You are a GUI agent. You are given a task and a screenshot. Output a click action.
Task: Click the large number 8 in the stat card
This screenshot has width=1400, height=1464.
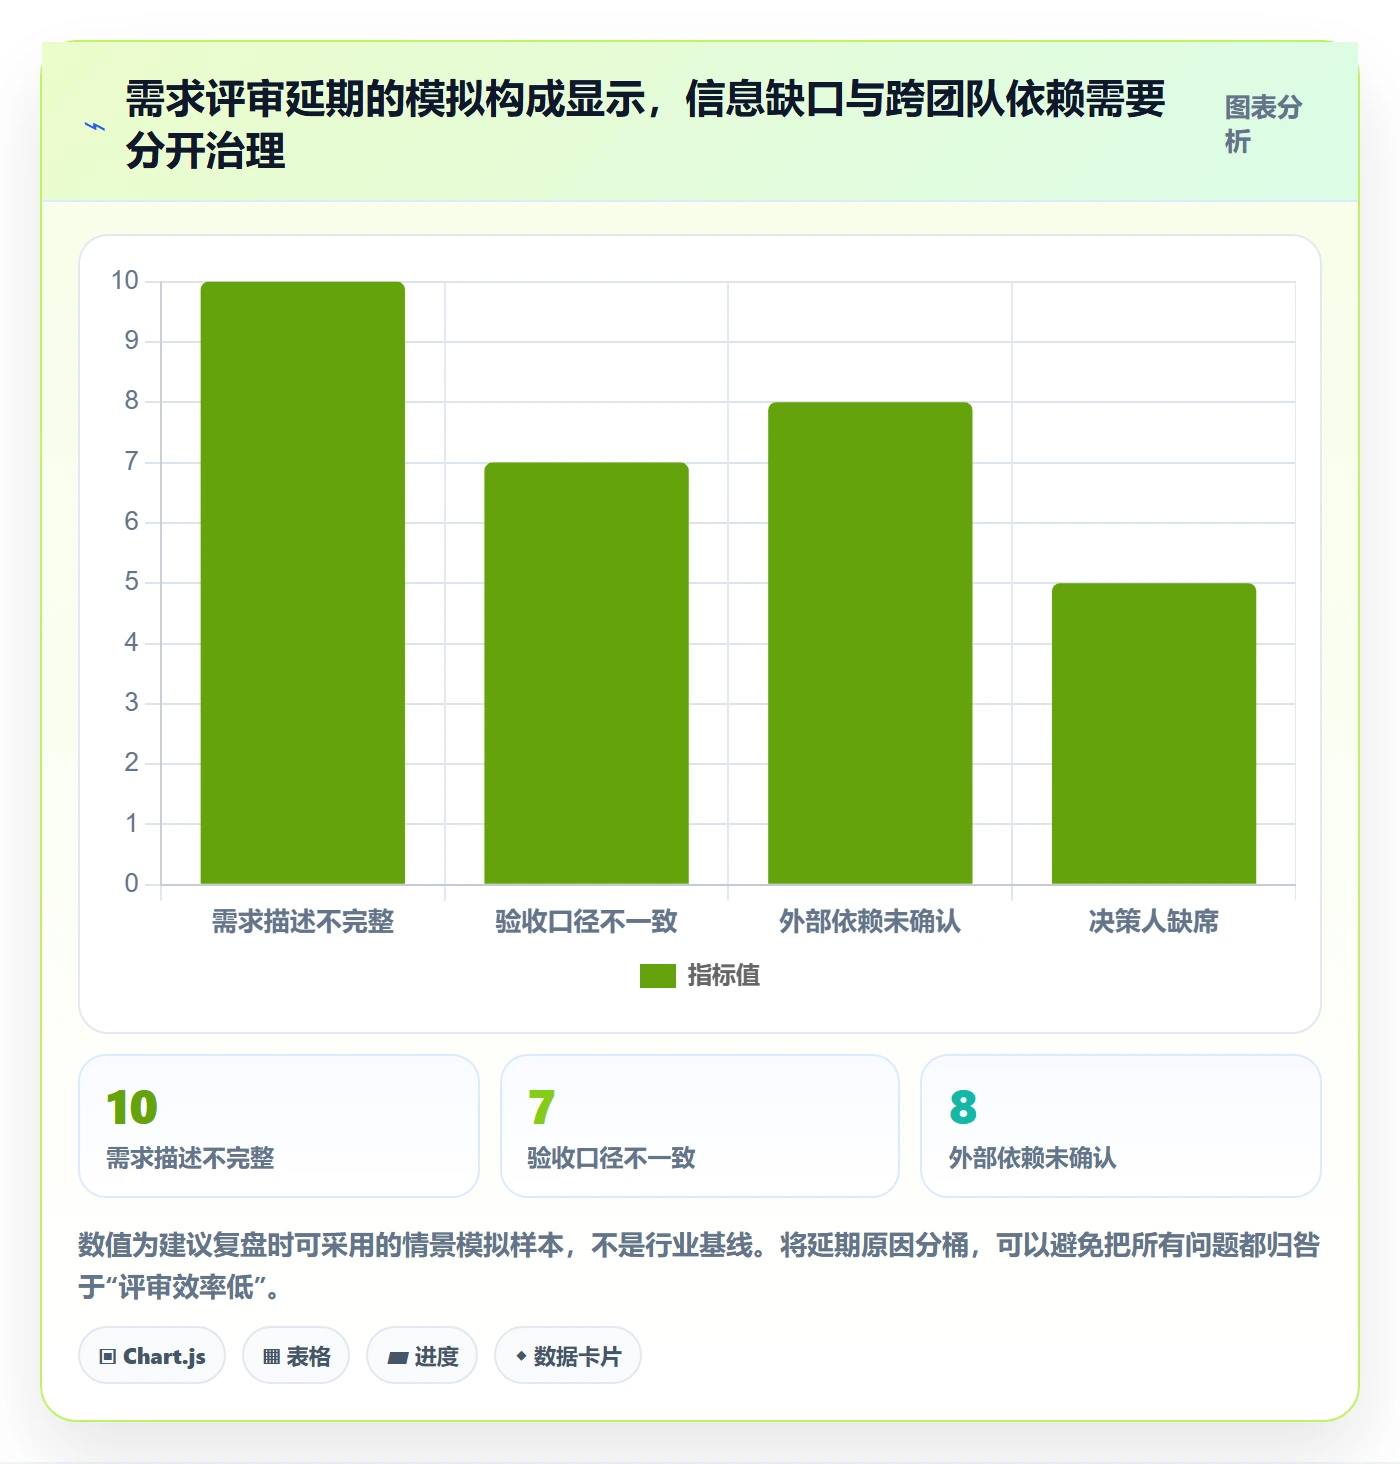point(963,1107)
